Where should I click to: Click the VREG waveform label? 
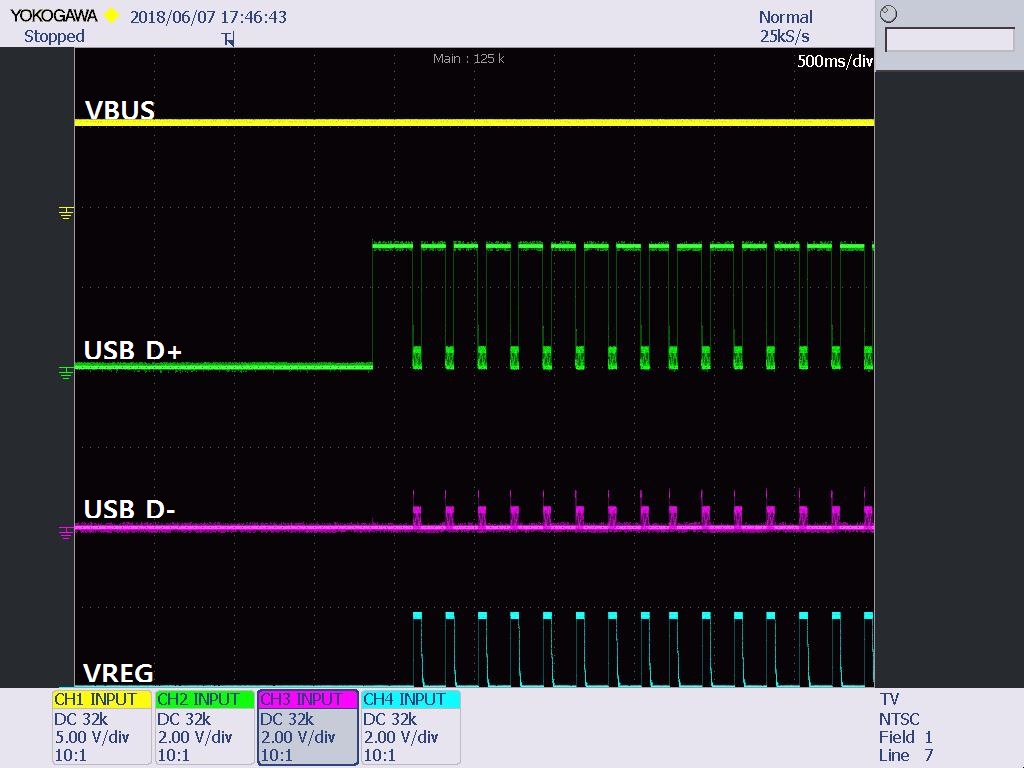coord(118,673)
